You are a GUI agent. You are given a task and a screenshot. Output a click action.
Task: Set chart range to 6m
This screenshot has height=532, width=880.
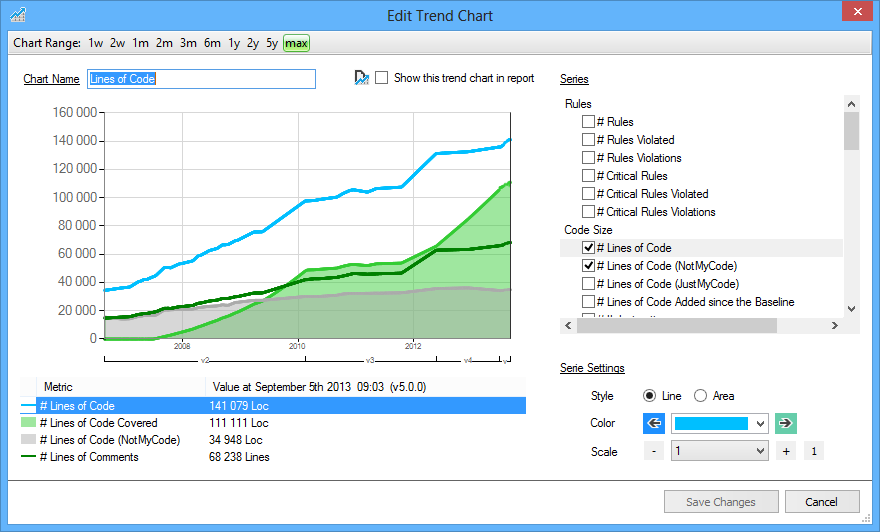tap(212, 43)
